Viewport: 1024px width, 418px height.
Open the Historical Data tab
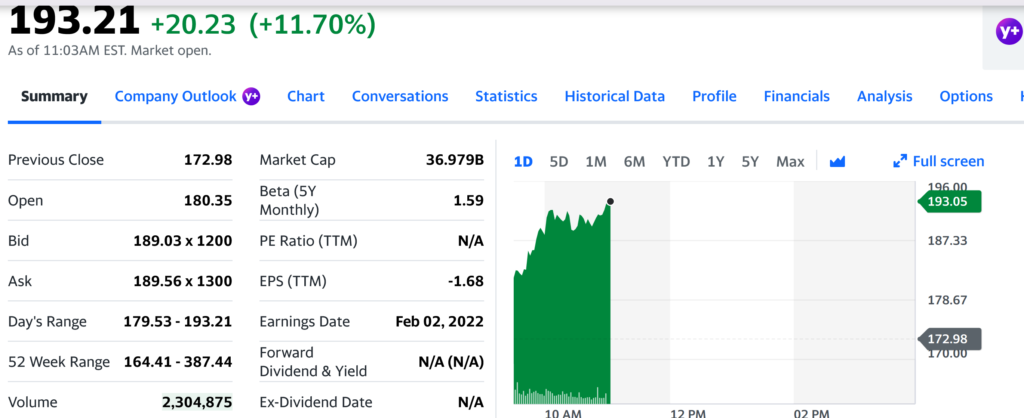point(614,96)
